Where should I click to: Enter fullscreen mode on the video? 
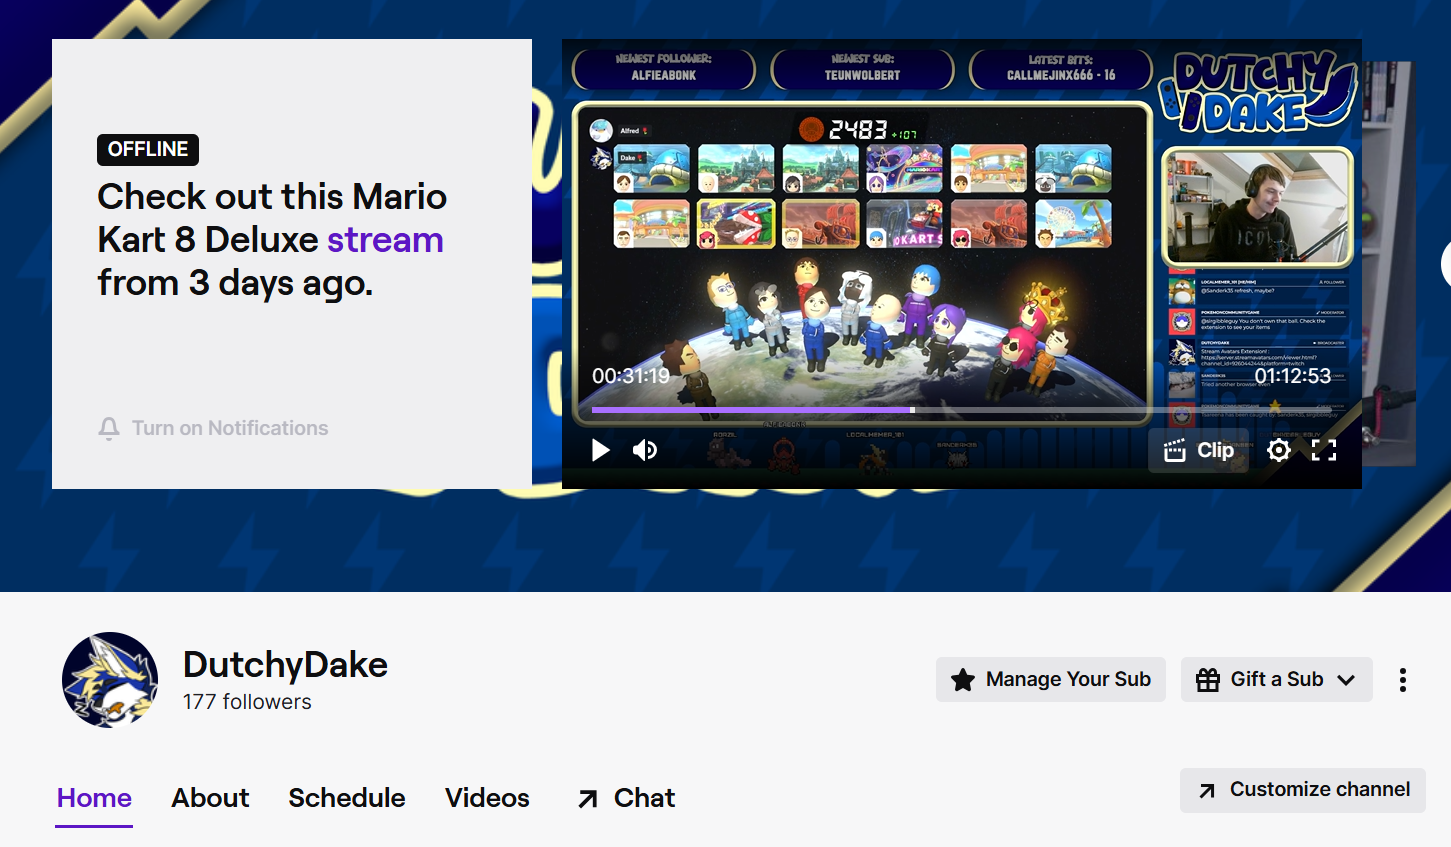(x=1324, y=450)
